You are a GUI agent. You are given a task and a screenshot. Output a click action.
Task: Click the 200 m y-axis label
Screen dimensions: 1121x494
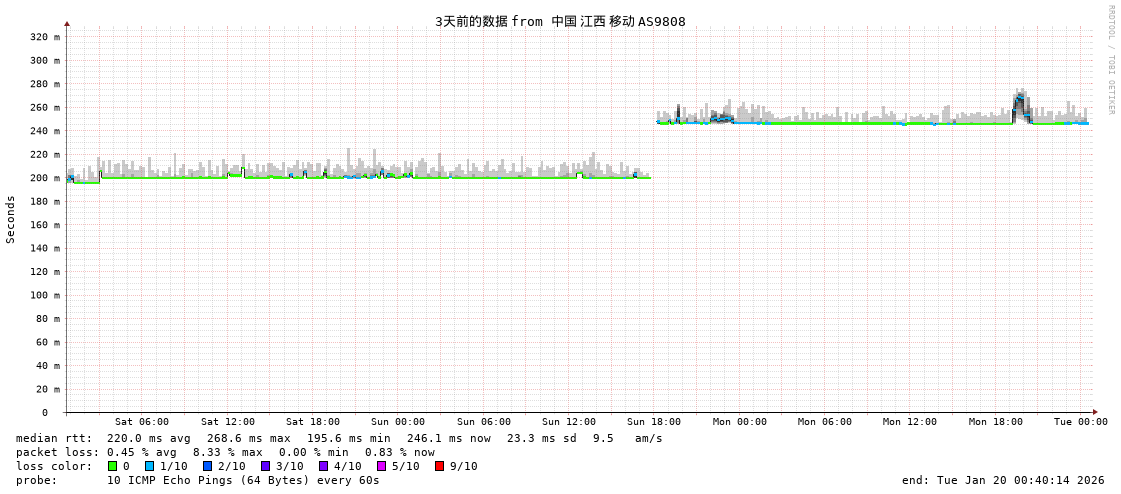(45, 178)
